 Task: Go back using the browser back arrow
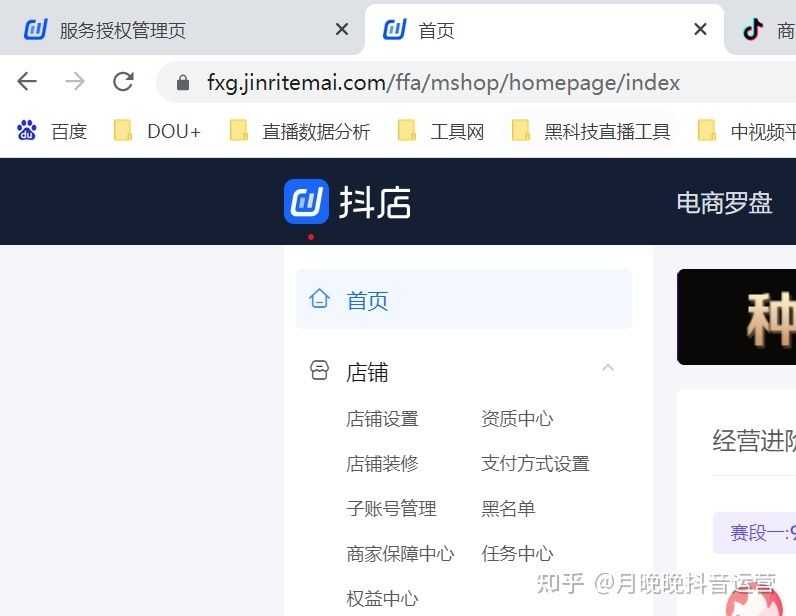click(x=27, y=81)
